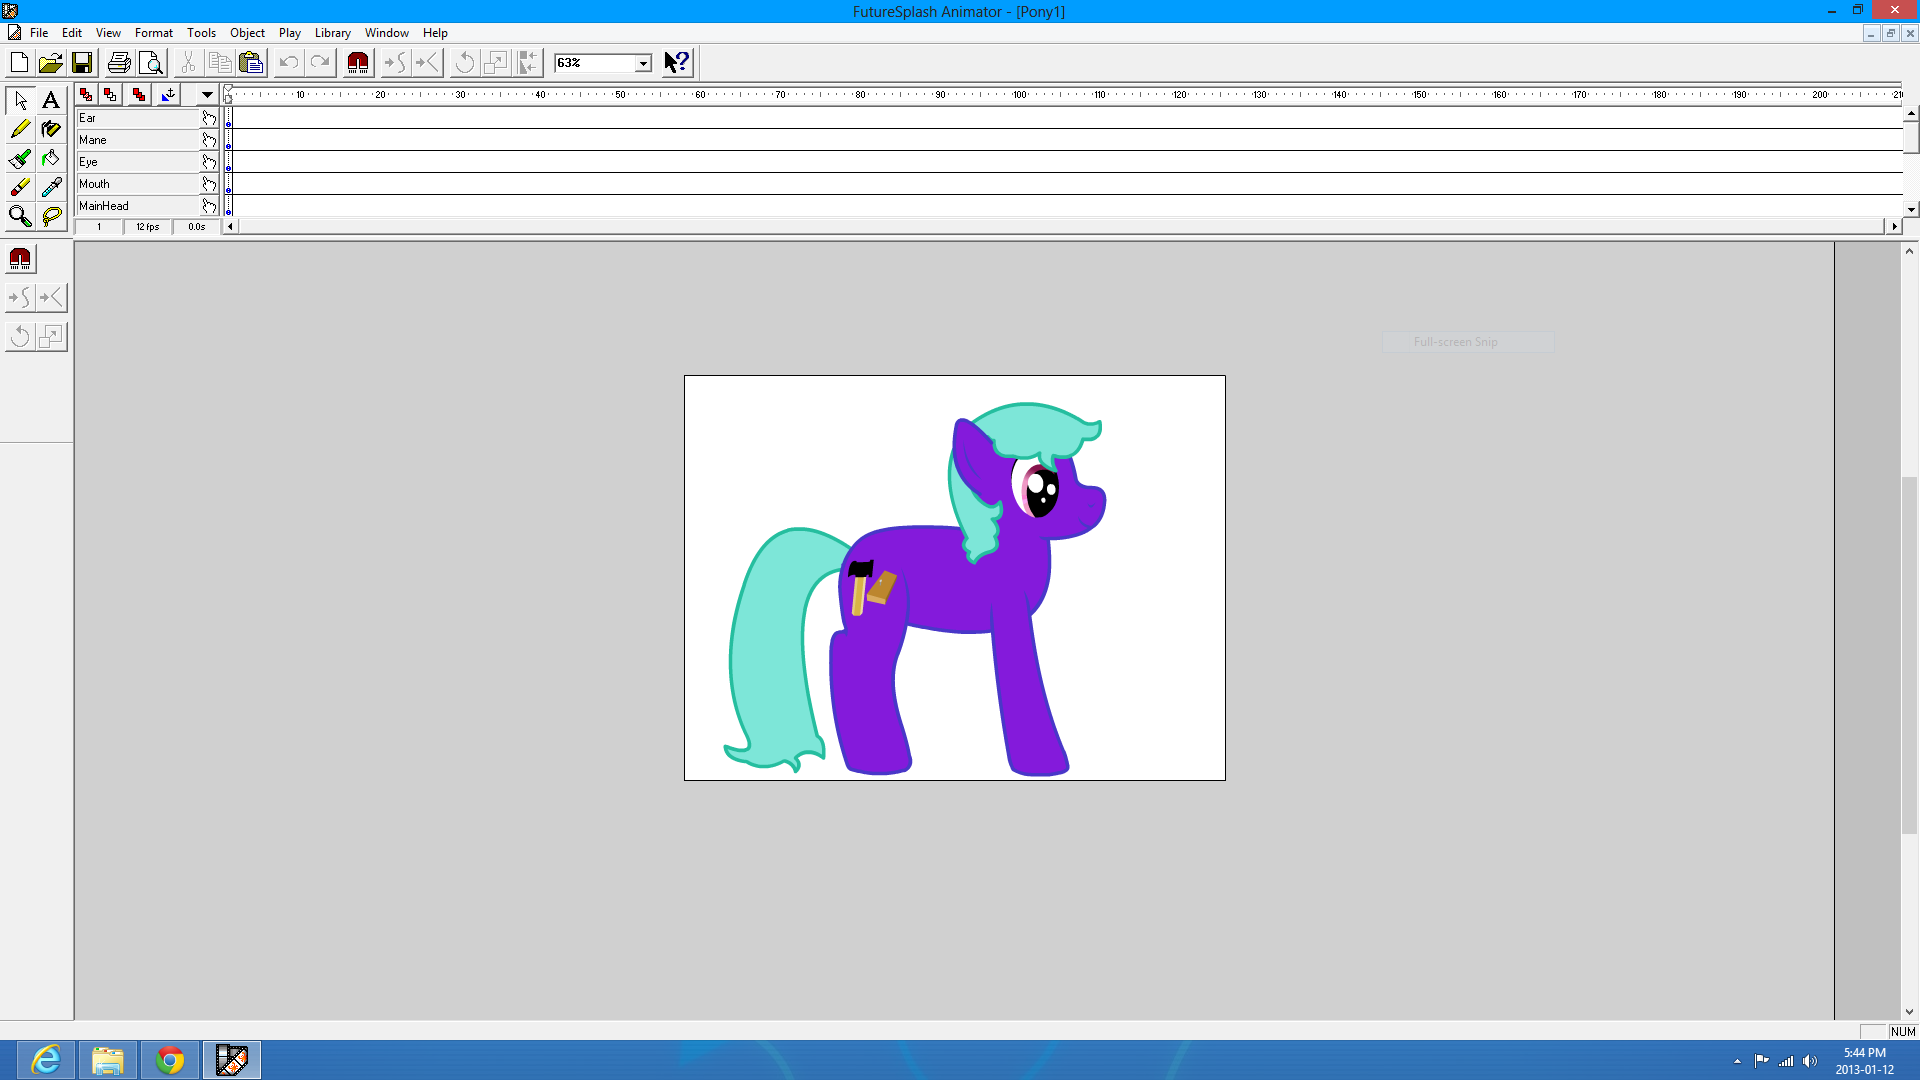The image size is (1920, 1080).
Task: Open the Tools menu
Action: click(201, 33)
